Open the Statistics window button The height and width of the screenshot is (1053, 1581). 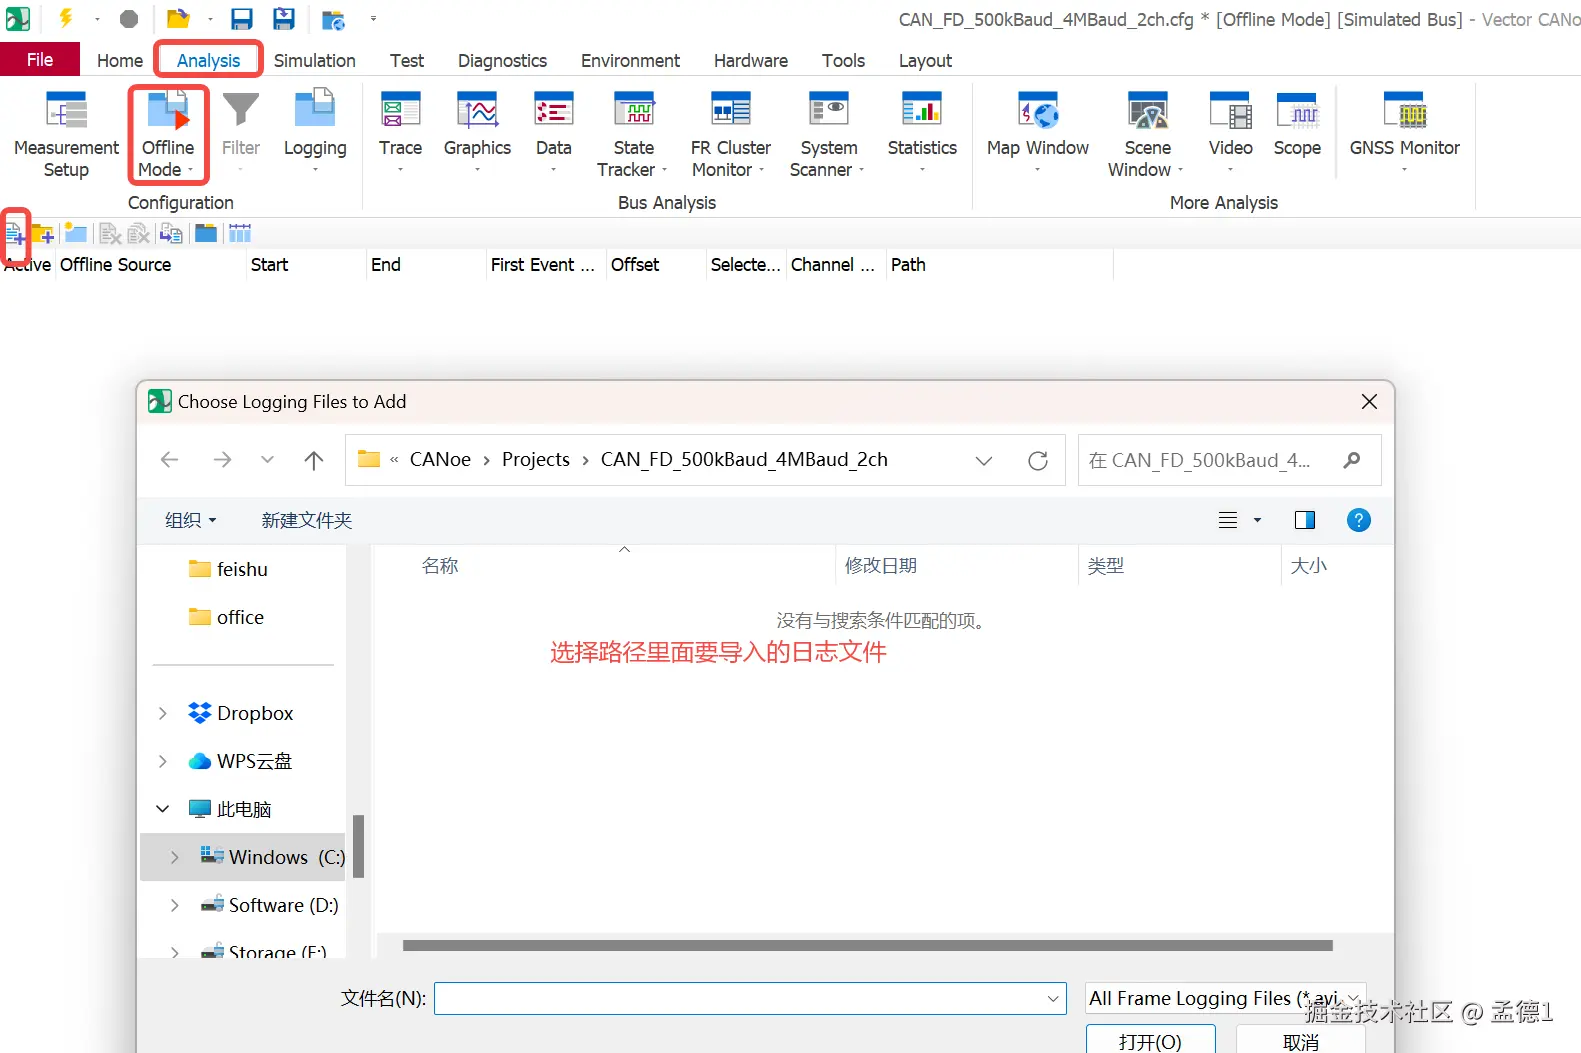(922, 132)
